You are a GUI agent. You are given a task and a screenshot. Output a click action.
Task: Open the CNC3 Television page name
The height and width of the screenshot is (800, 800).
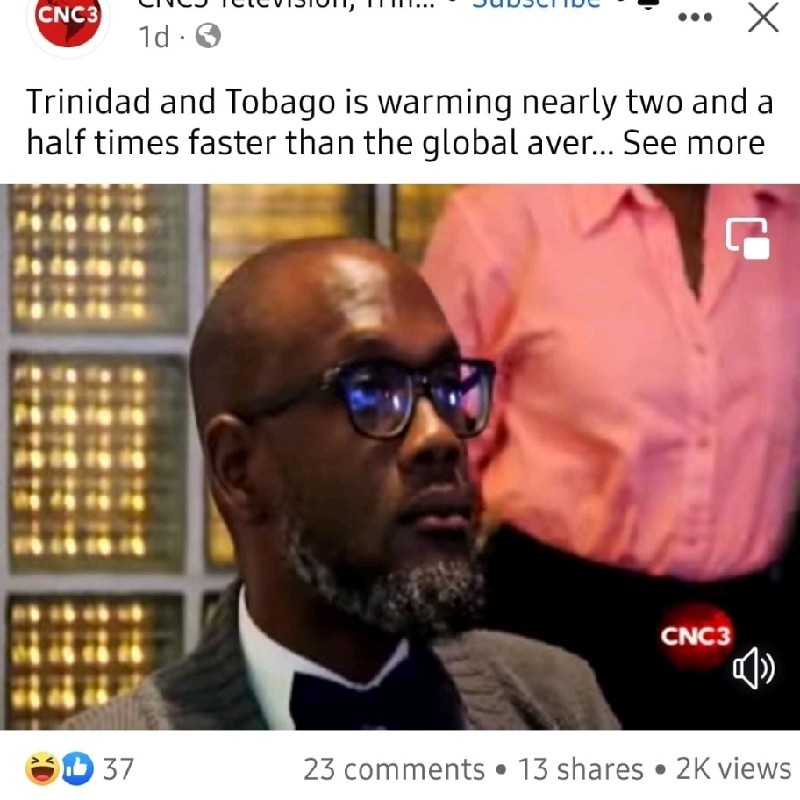[286, 4]
